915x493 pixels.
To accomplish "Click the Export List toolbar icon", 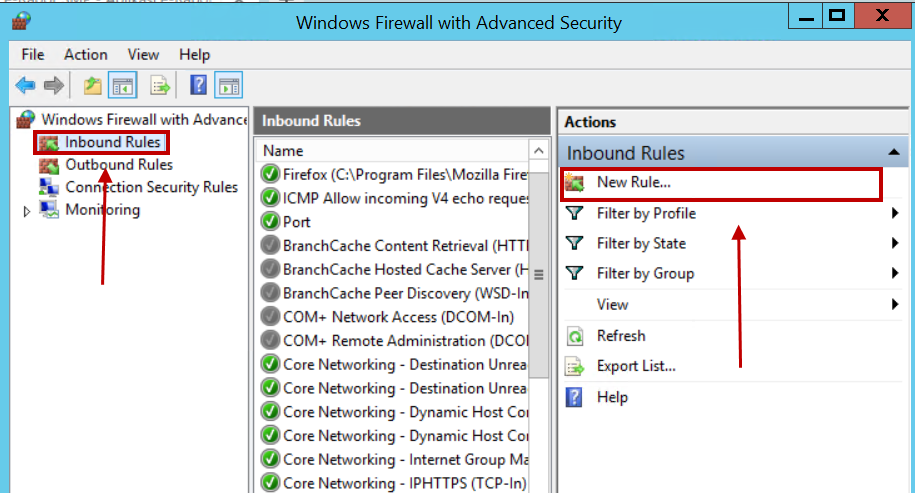I will (159, 86).
